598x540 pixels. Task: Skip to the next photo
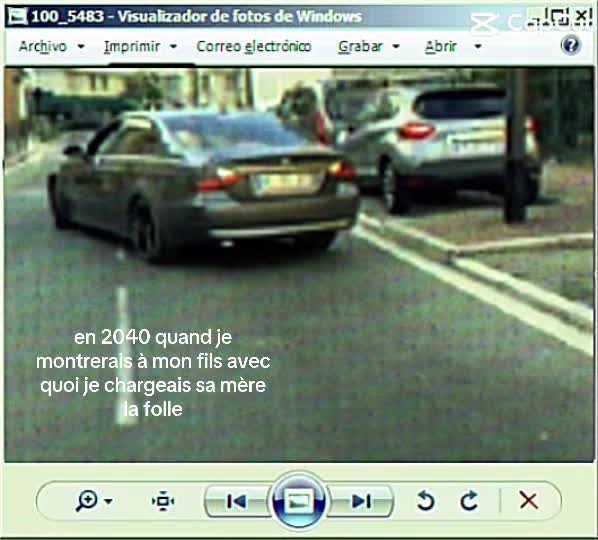(362, 501)
